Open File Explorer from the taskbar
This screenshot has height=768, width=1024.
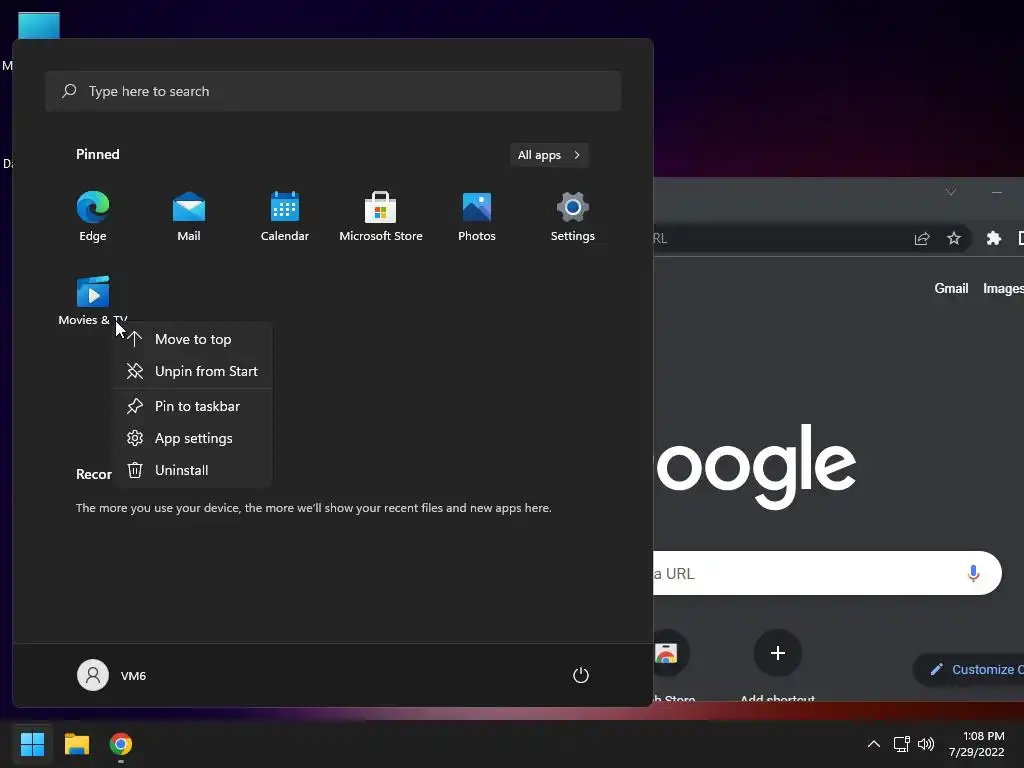coord(76,744)
